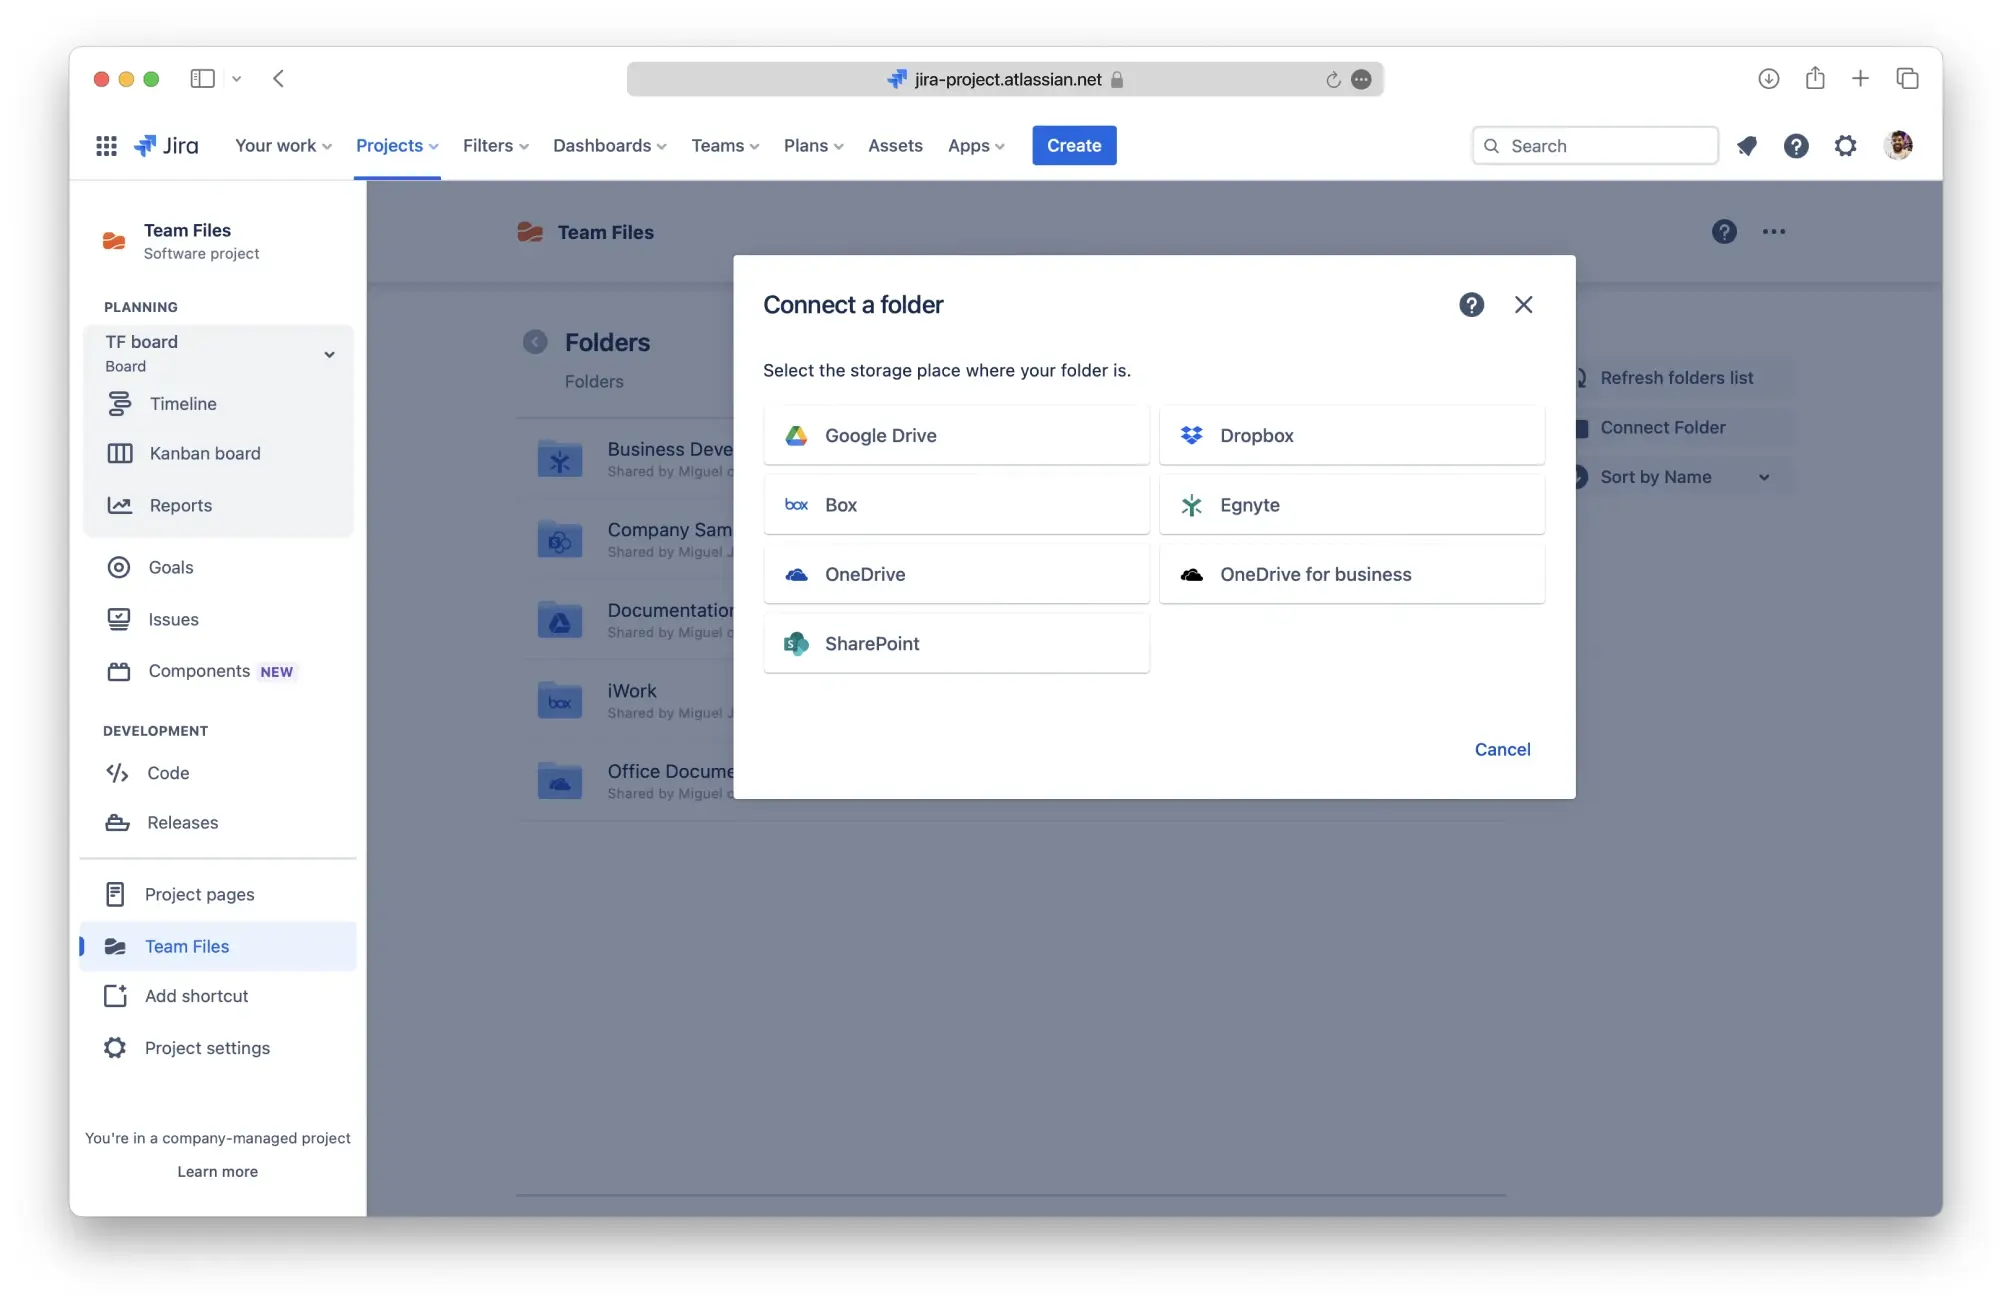Click the Team Files project title in sidebar

[x=187, y=231]
